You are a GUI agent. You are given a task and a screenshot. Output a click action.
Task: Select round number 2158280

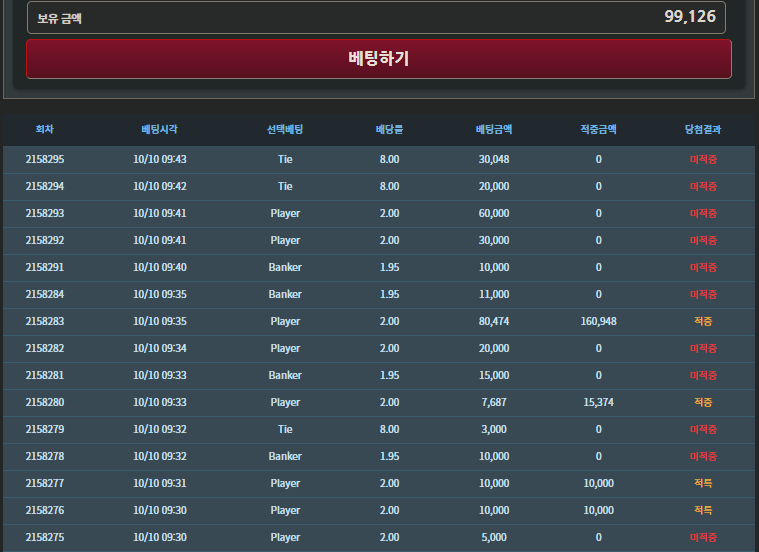click(45, 402)
